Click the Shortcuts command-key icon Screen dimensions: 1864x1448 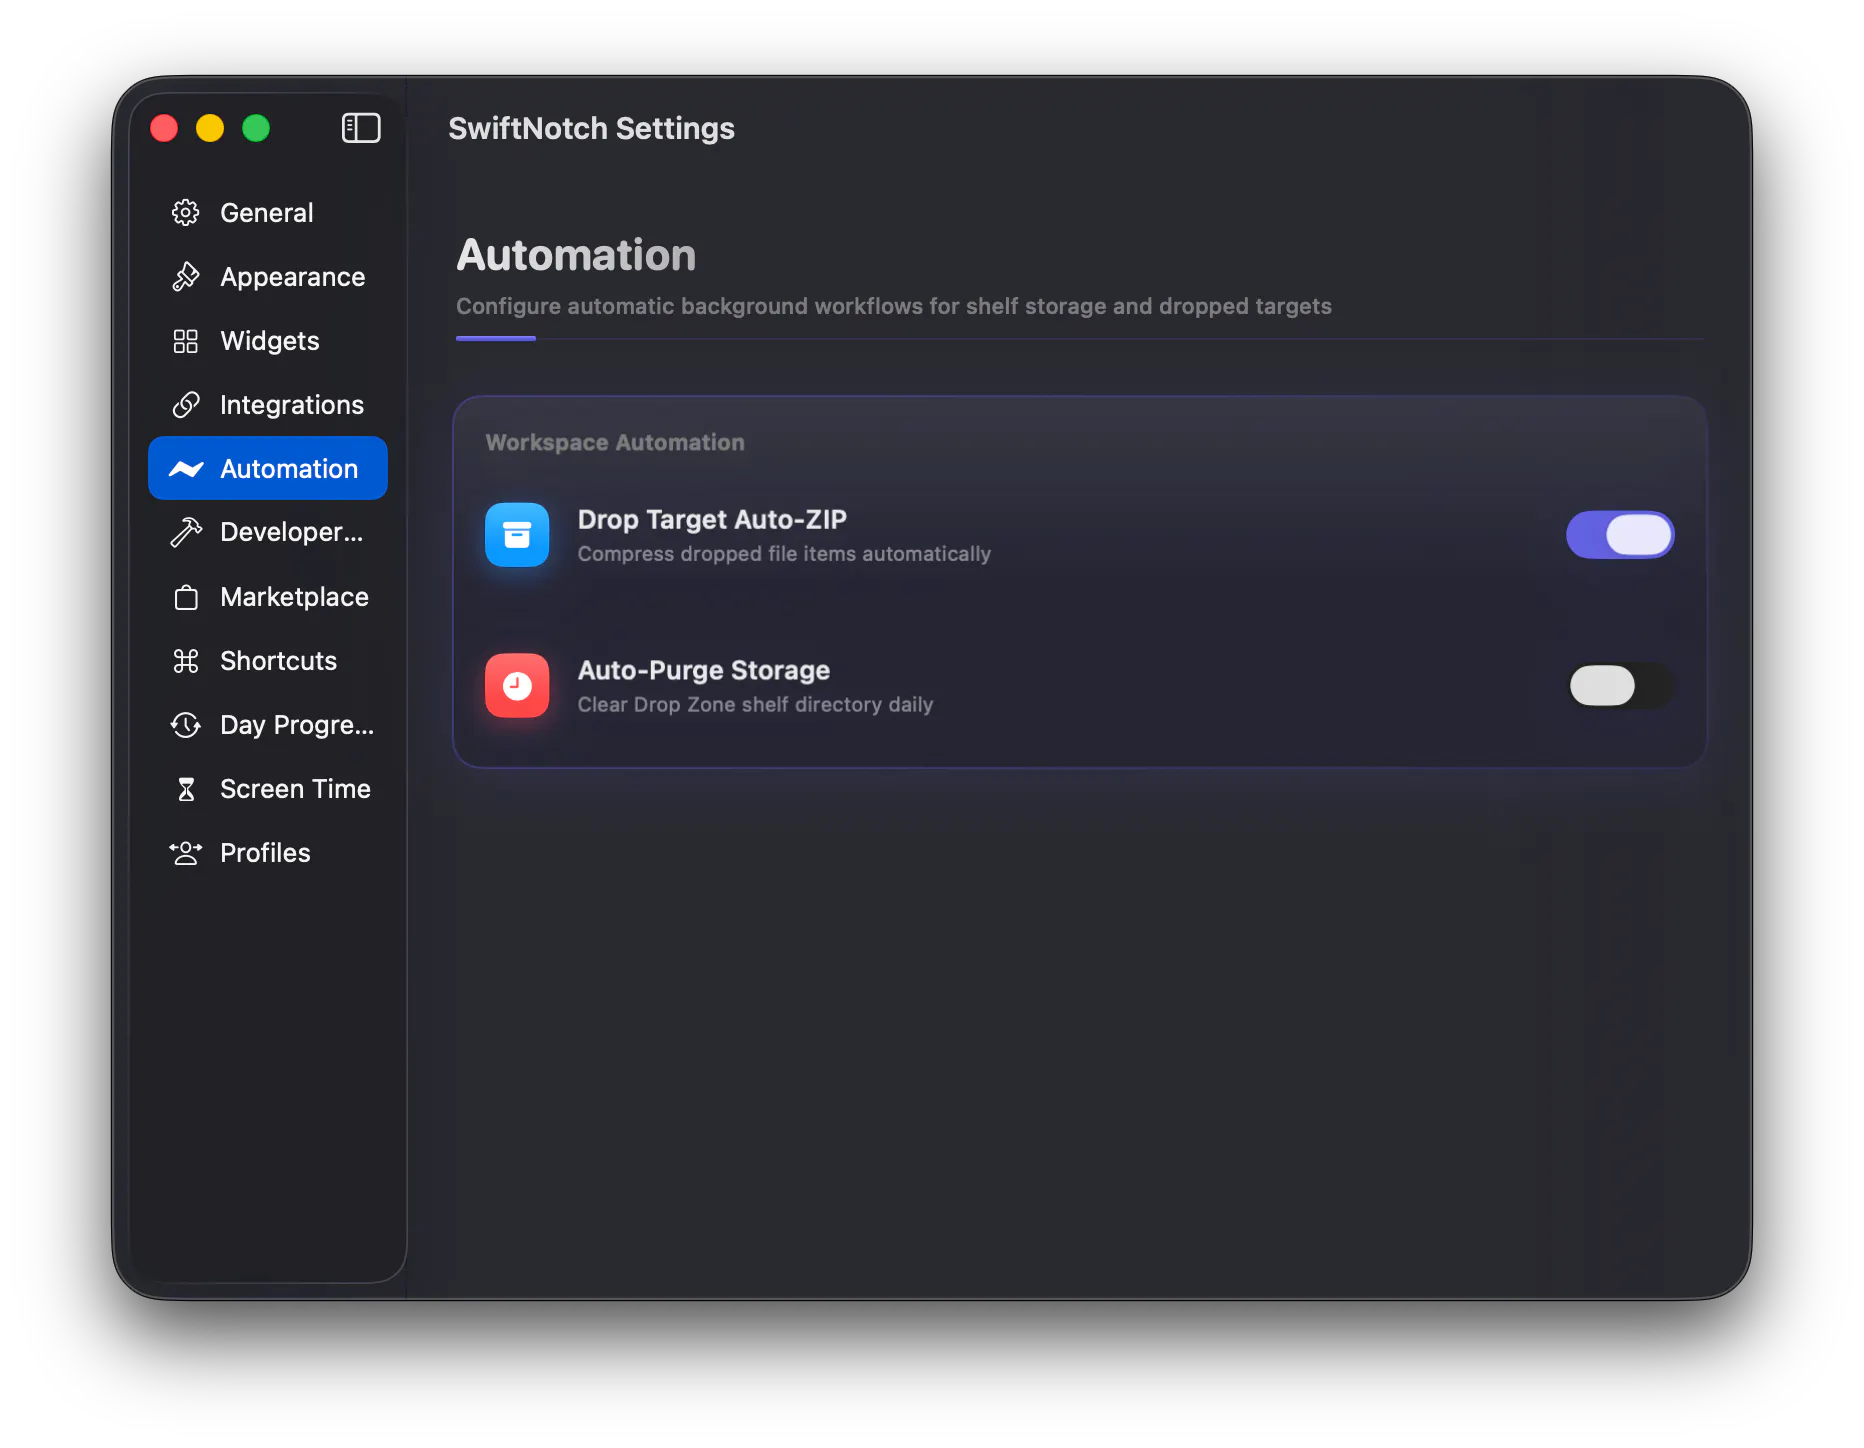point(186,661)
